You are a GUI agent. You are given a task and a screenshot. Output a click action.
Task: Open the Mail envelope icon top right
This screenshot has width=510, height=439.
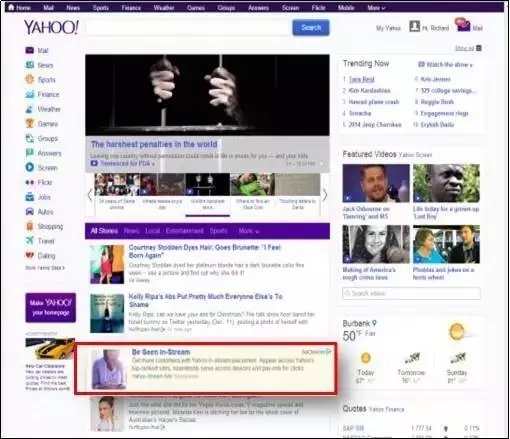coord(463,25)
